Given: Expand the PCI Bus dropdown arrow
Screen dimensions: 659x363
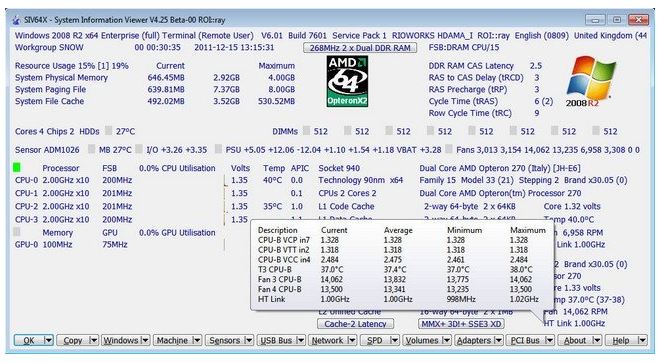Looking at the screenshot, I should point(549,340).
